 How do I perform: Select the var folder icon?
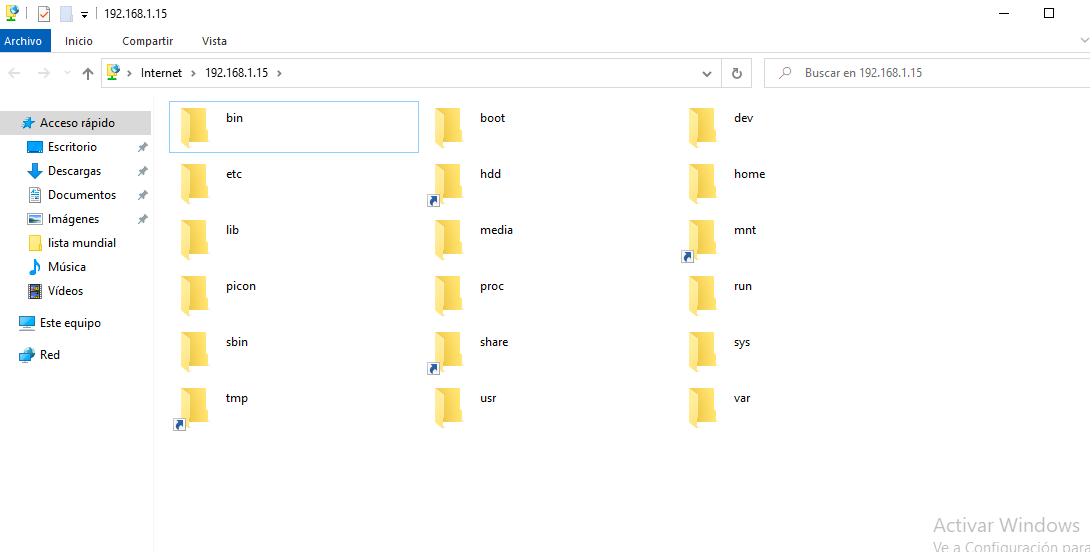[x=703, y=407]
